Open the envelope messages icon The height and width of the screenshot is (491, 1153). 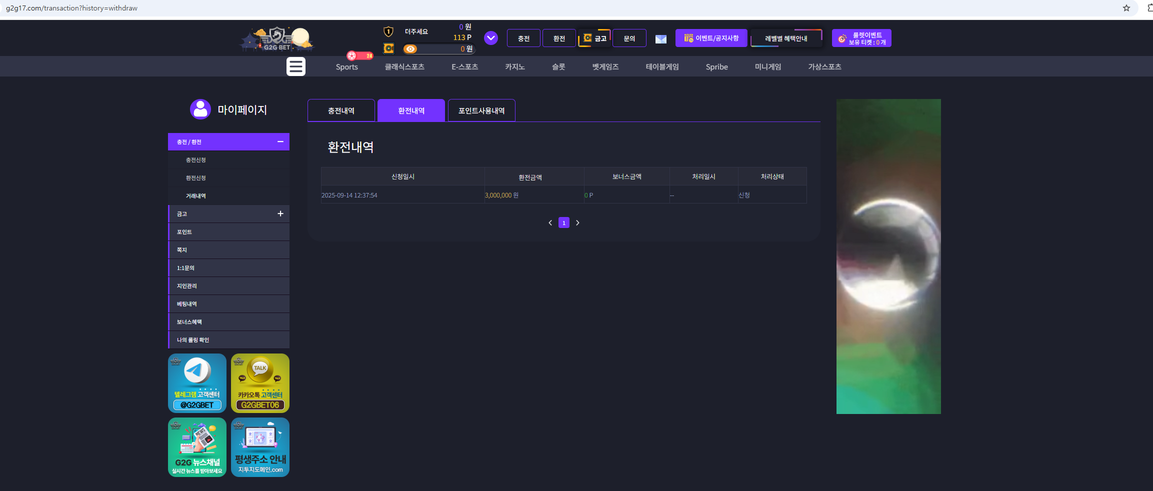[x=661, y=39]
